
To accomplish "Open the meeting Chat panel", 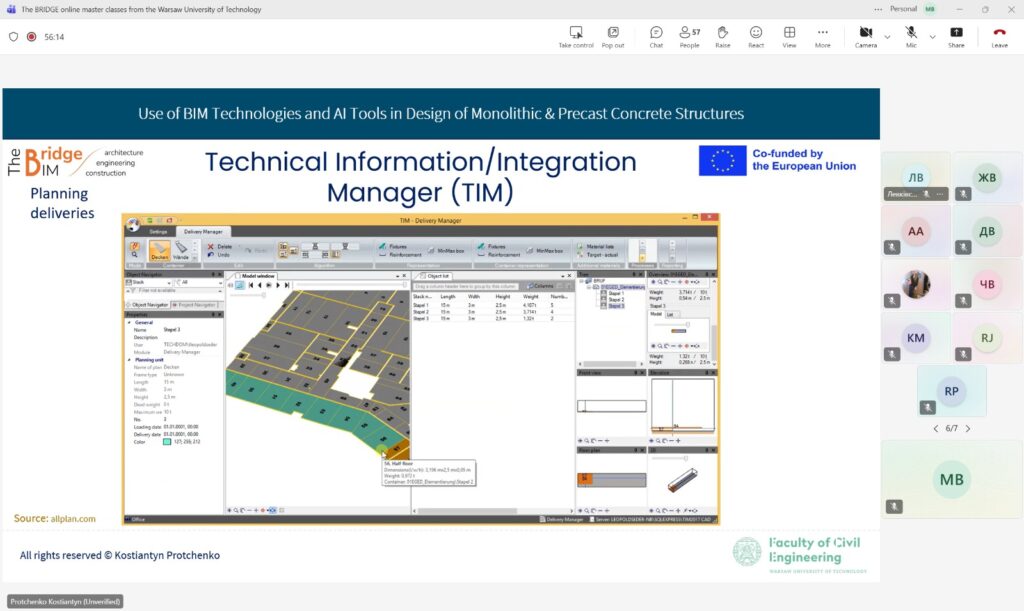I will [x=656, y=37].
